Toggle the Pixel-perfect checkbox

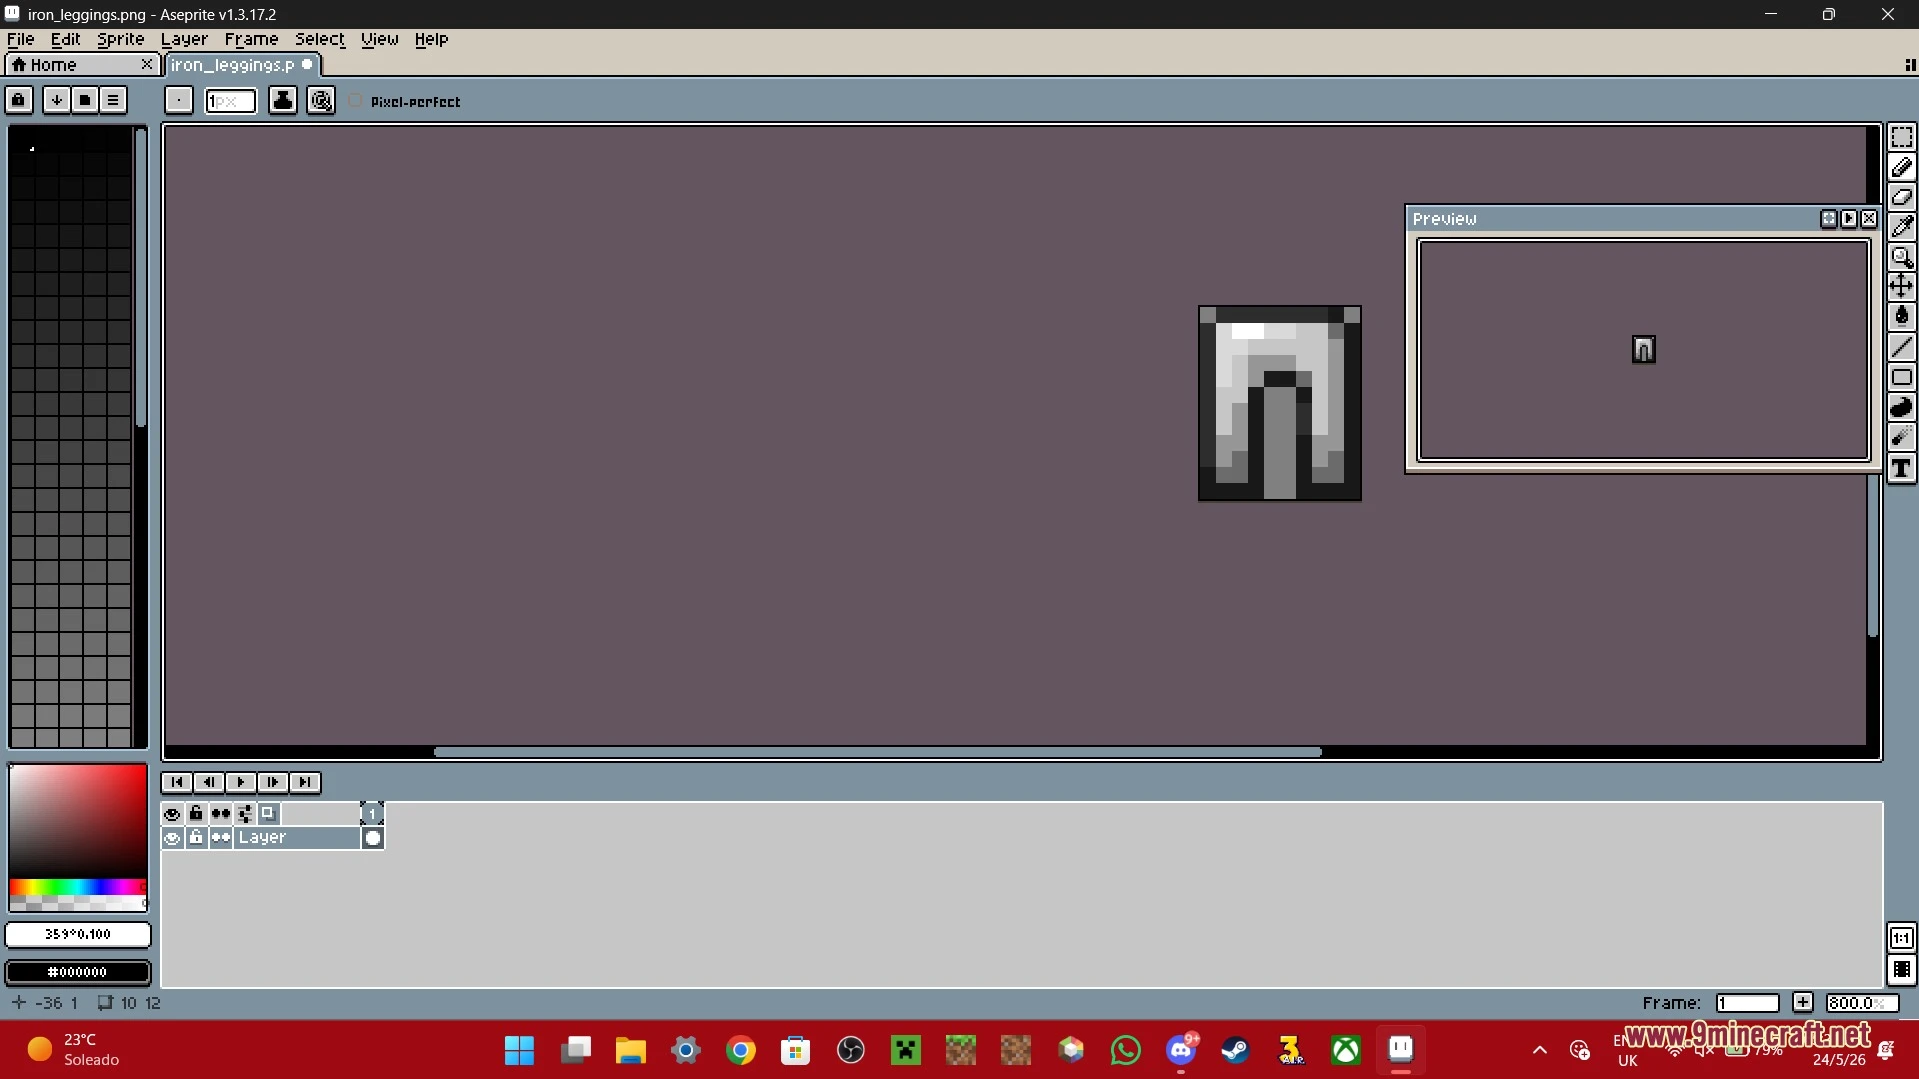click(405, 101)
